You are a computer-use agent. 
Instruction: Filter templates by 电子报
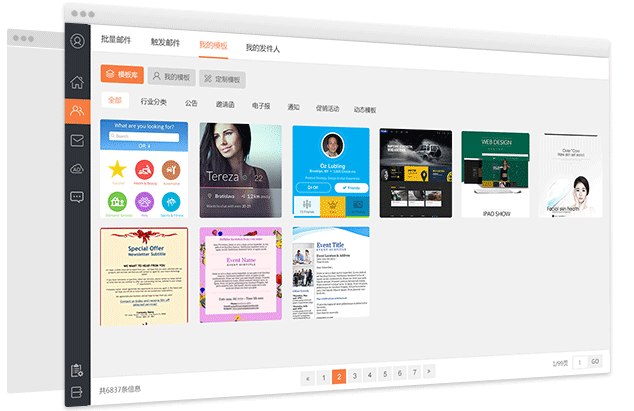pyautogui.click(x=261, y=106)
